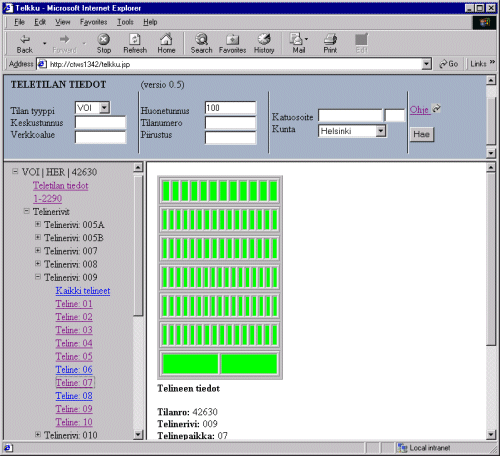Screen dimensions: 500x456
Task: Open the Kunta Helsinki dropdown
Action: (352, 131)
